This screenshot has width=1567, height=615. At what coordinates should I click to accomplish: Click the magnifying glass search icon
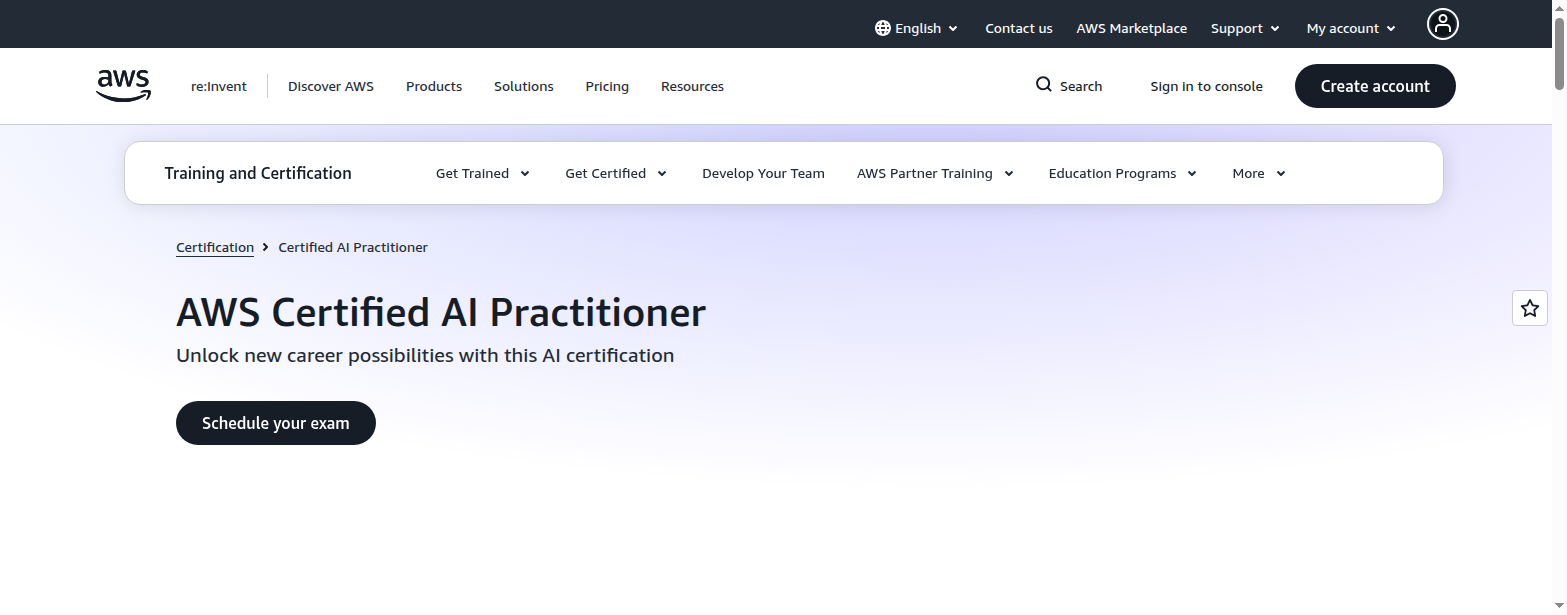(1043, 85)
